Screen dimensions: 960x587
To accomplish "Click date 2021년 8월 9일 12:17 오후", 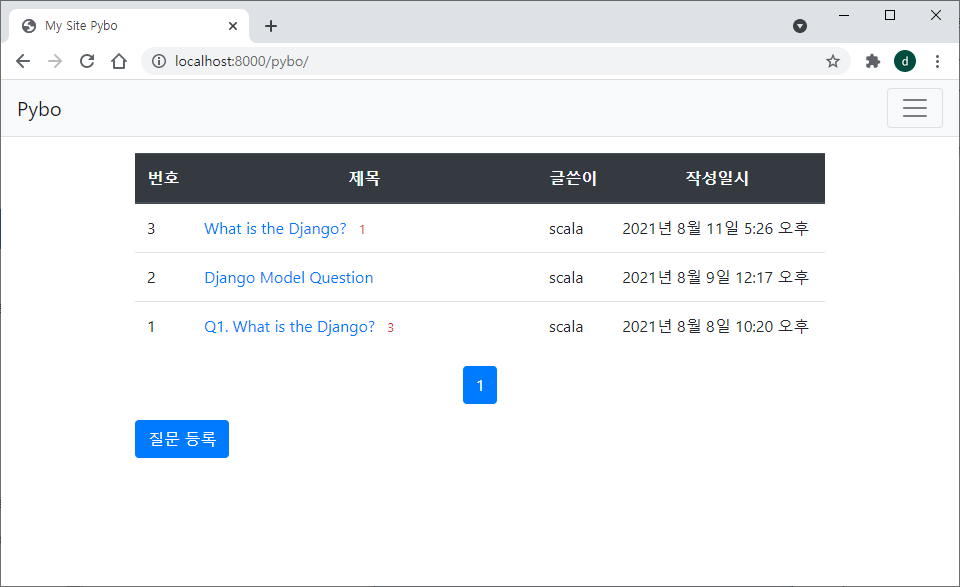I will tap(716, 277).
